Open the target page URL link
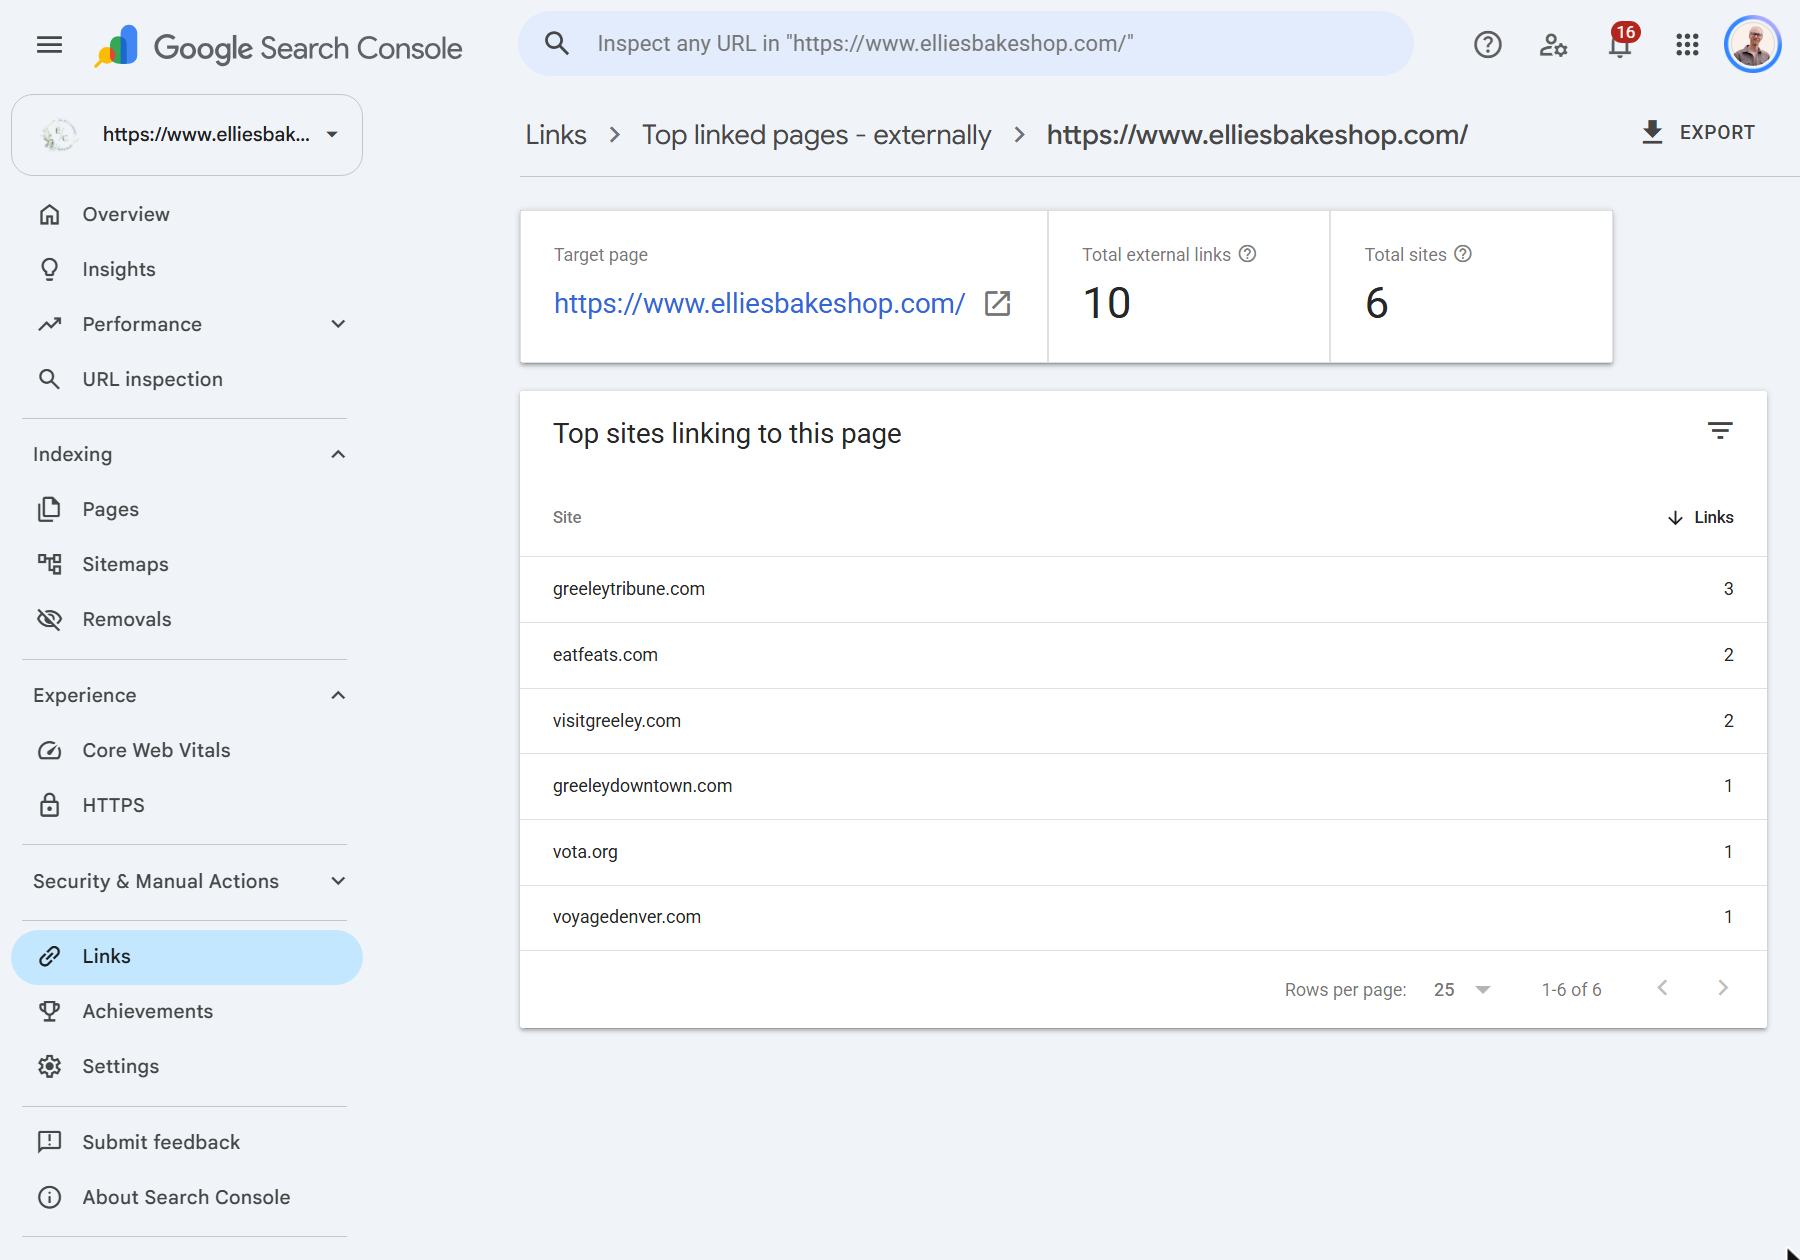Viewport: 1800px width, 1260px height. pos(759,303)
